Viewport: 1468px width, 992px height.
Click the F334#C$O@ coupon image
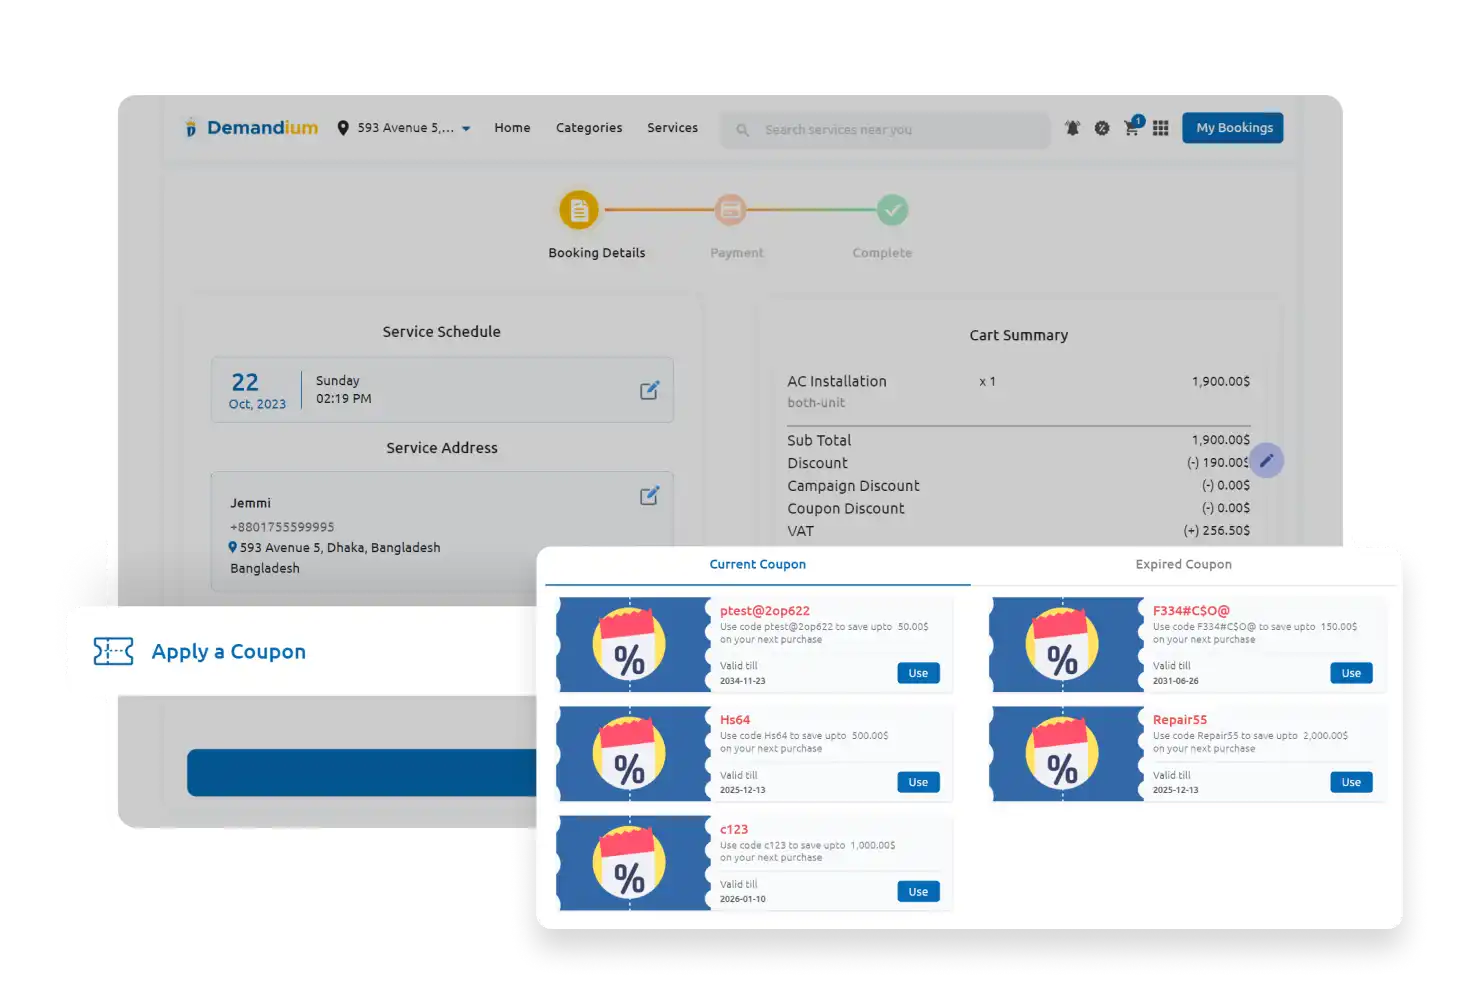[x=1067, y=645]
